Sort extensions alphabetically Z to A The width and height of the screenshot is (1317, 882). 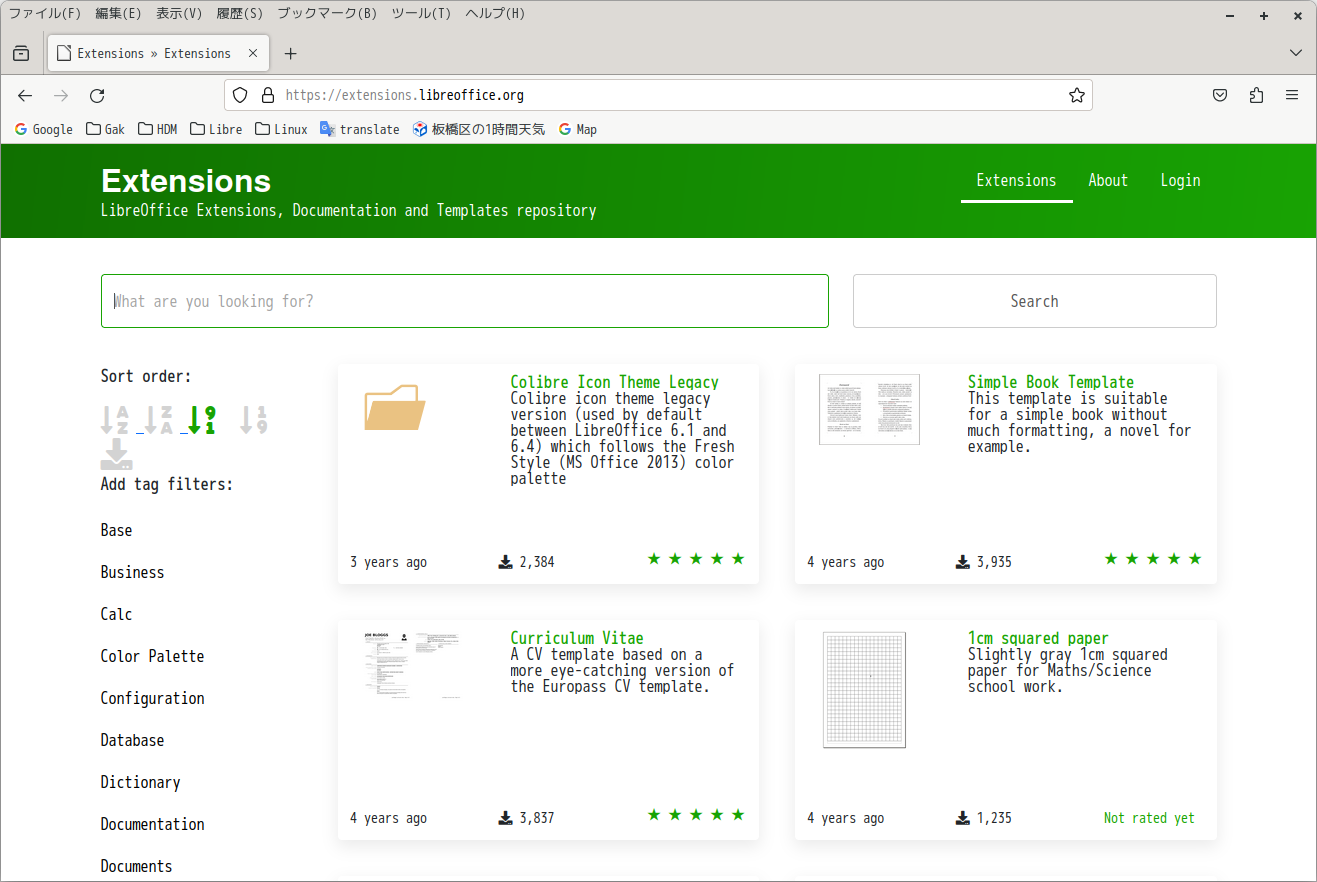[x=159, y=419]
